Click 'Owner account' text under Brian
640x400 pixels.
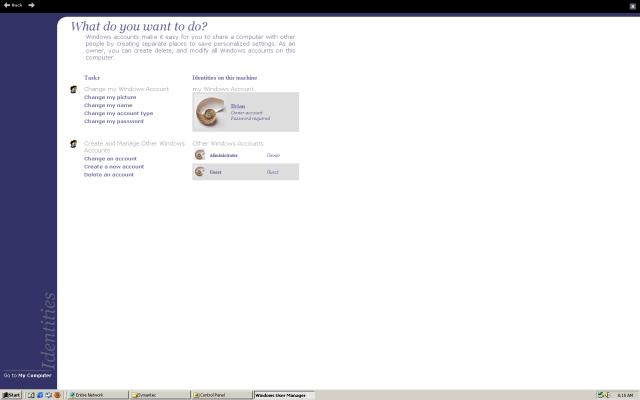point(247,113)
